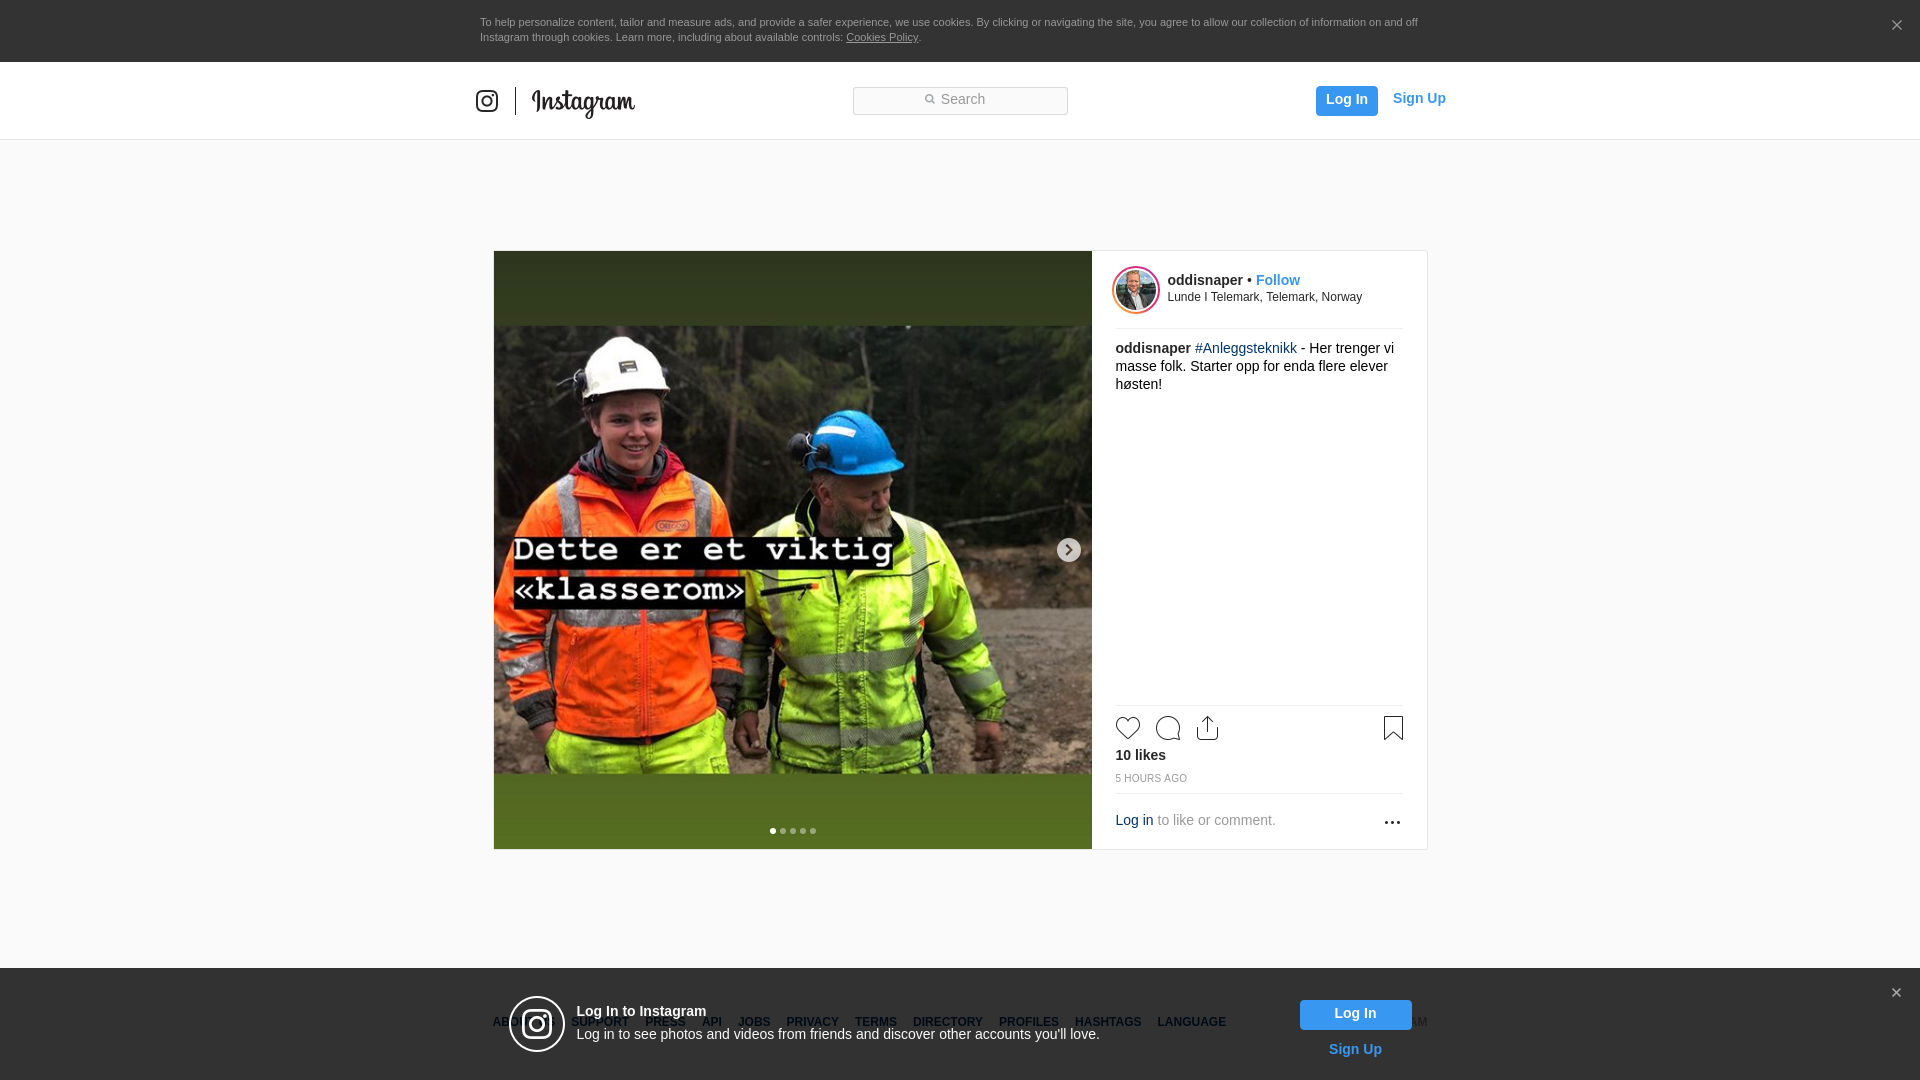The height and width of the screenshot is (1080, 1920).
Task: Open Lunde I Telemark location link
Action: 1264,297
